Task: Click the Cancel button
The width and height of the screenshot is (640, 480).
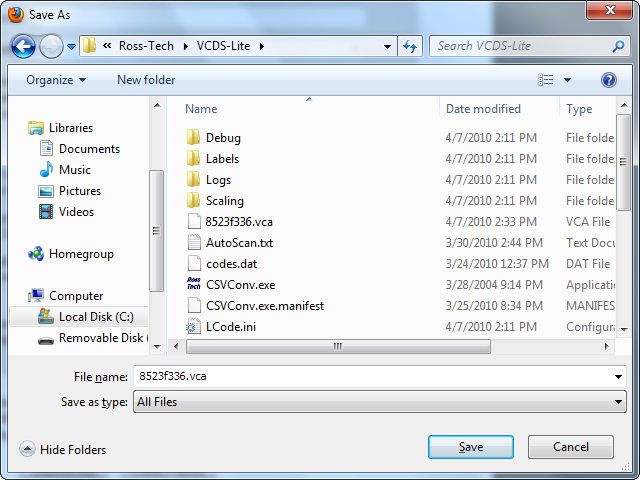Action: point(571,447)
